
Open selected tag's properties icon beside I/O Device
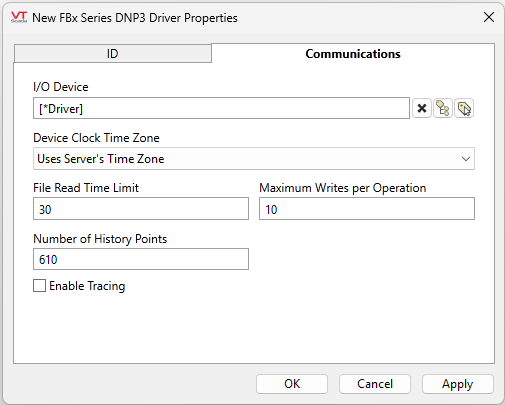[464, 108]
